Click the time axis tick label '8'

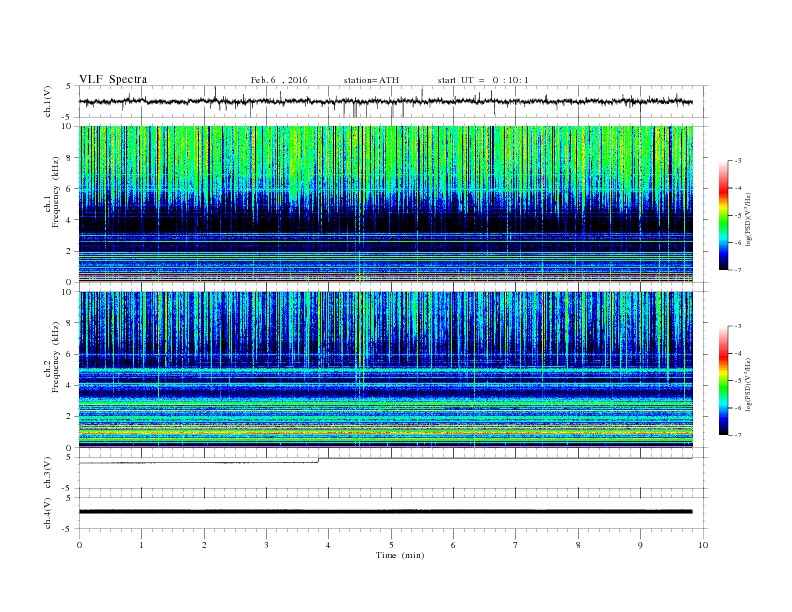578,545
